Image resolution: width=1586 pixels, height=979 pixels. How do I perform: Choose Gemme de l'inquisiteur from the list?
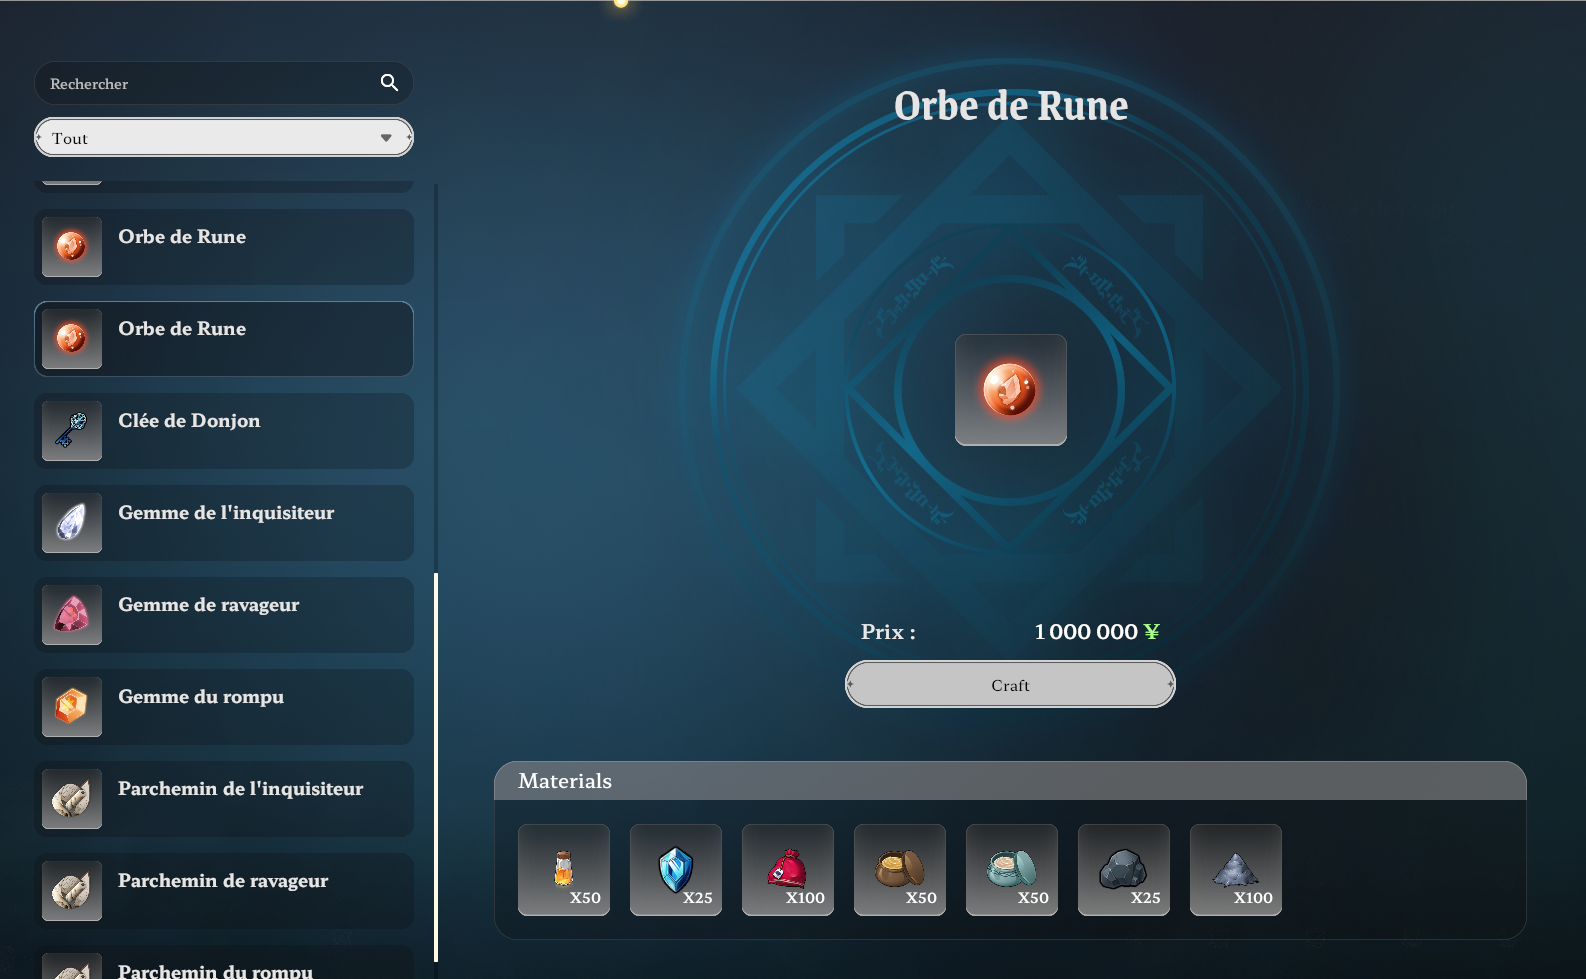pyautogui.click(x=224, y=523)
